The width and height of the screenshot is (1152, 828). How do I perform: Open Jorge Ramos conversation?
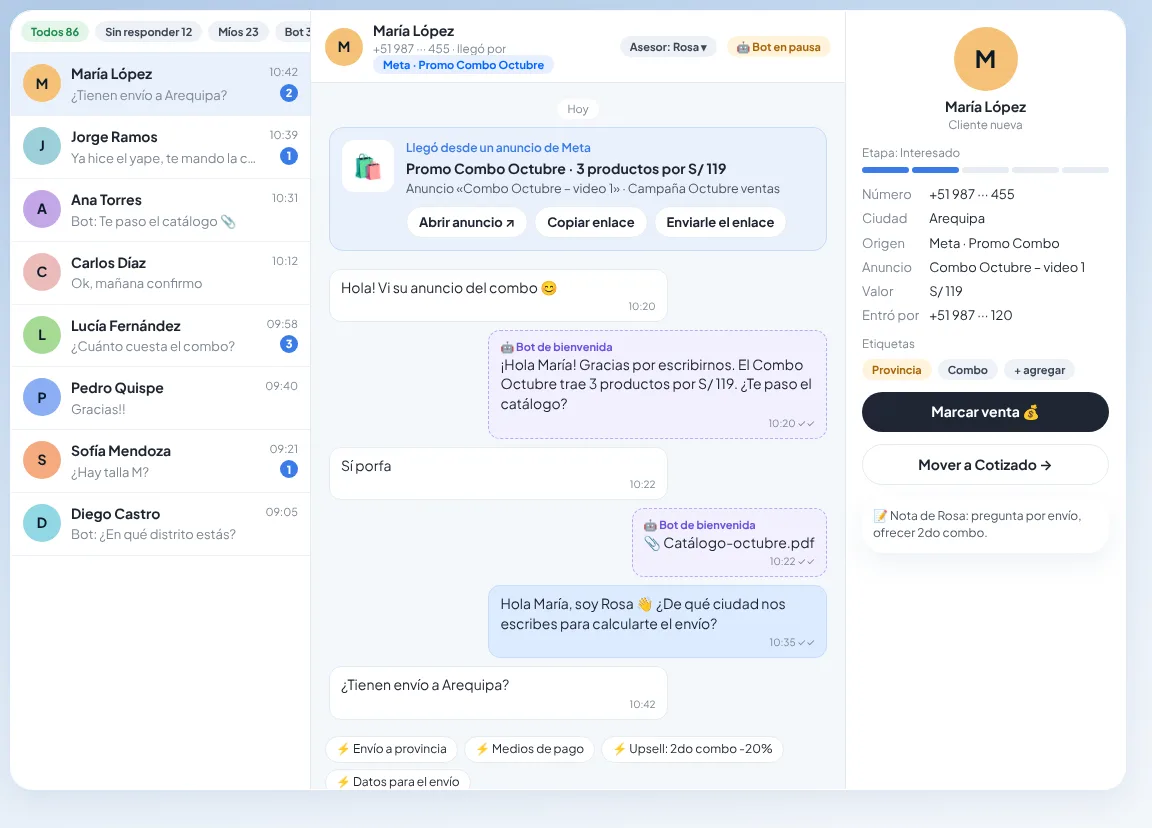point(160,147)
